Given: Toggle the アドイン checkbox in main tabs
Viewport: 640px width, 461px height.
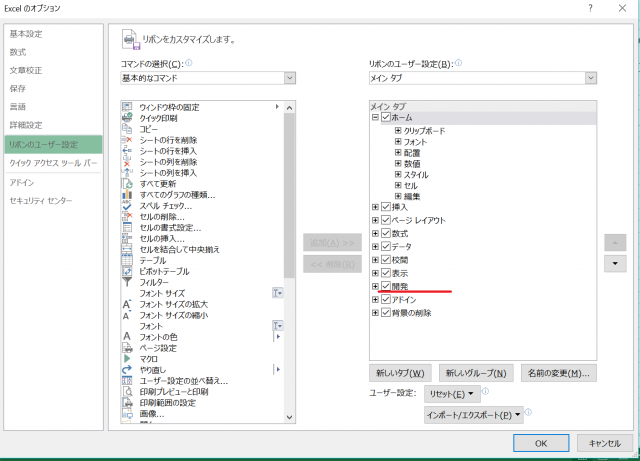Looking at the screenshot, I should pyautogui.click(x=386, y=299).
